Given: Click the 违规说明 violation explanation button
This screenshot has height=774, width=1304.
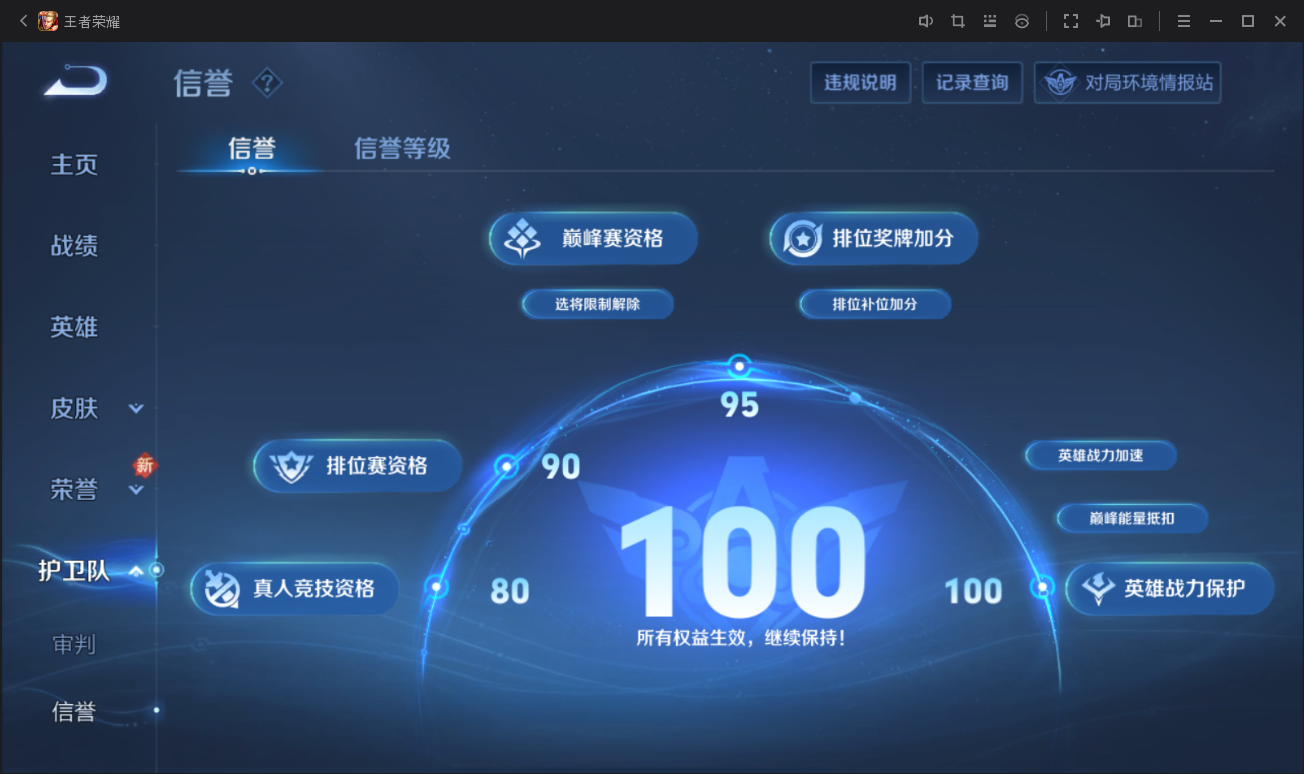Looking at the screenshot, I should pyautogui.click(x=860, y=83).
